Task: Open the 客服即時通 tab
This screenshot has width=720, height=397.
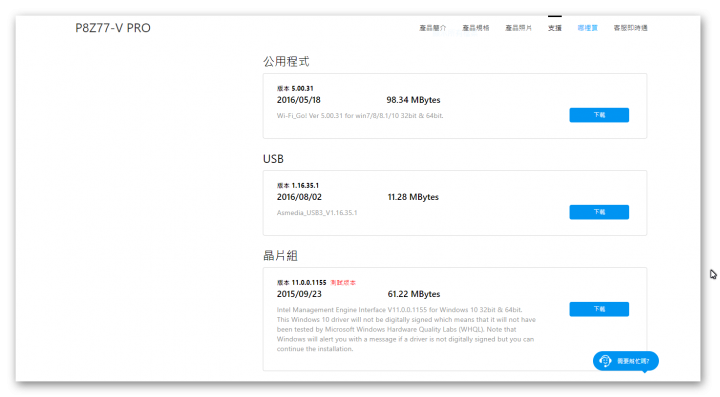Action: coord(630,28)
